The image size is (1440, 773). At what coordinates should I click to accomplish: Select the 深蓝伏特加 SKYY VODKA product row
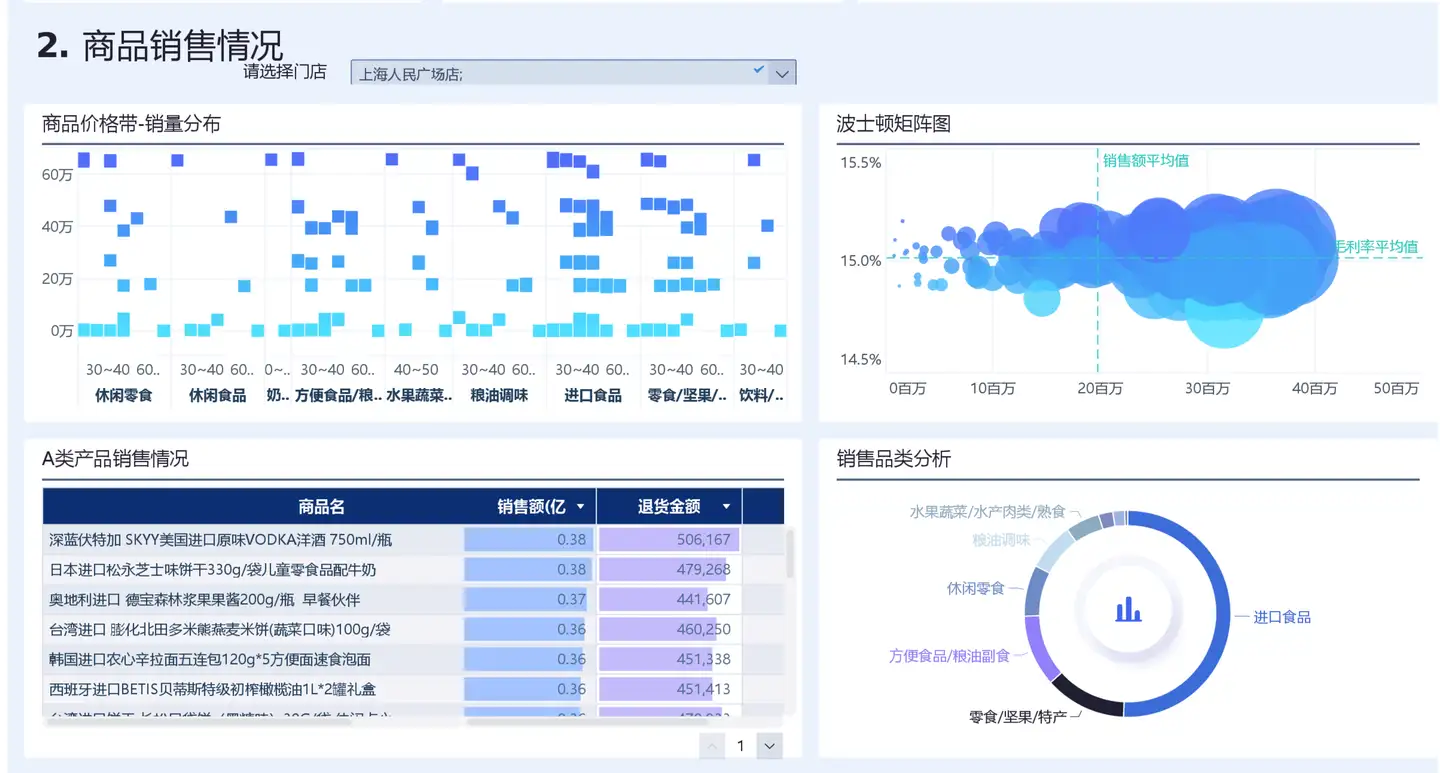(414, 539)
